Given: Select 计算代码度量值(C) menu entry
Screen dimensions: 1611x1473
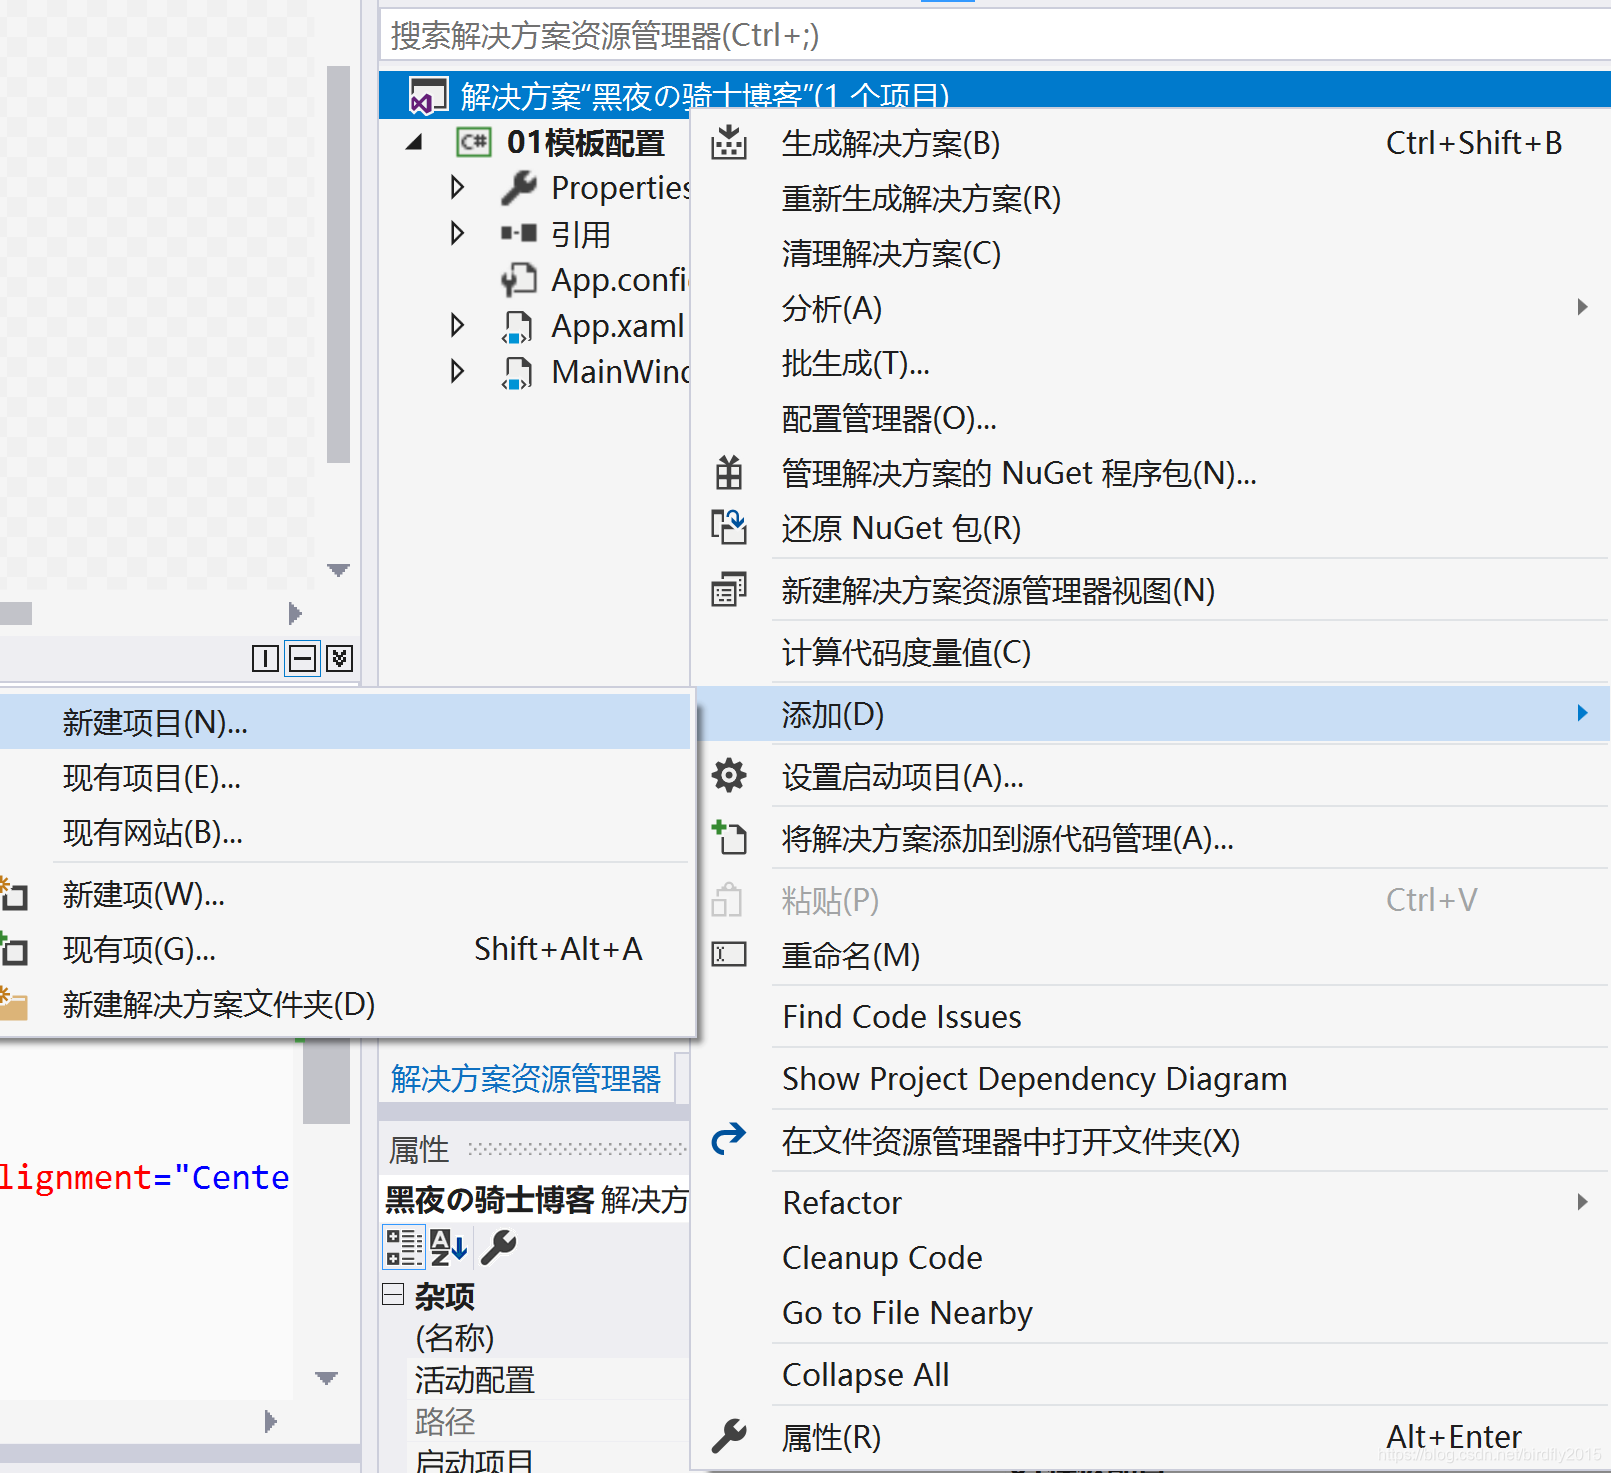Looking at the screenshot, I should (x=1150, y=652).
